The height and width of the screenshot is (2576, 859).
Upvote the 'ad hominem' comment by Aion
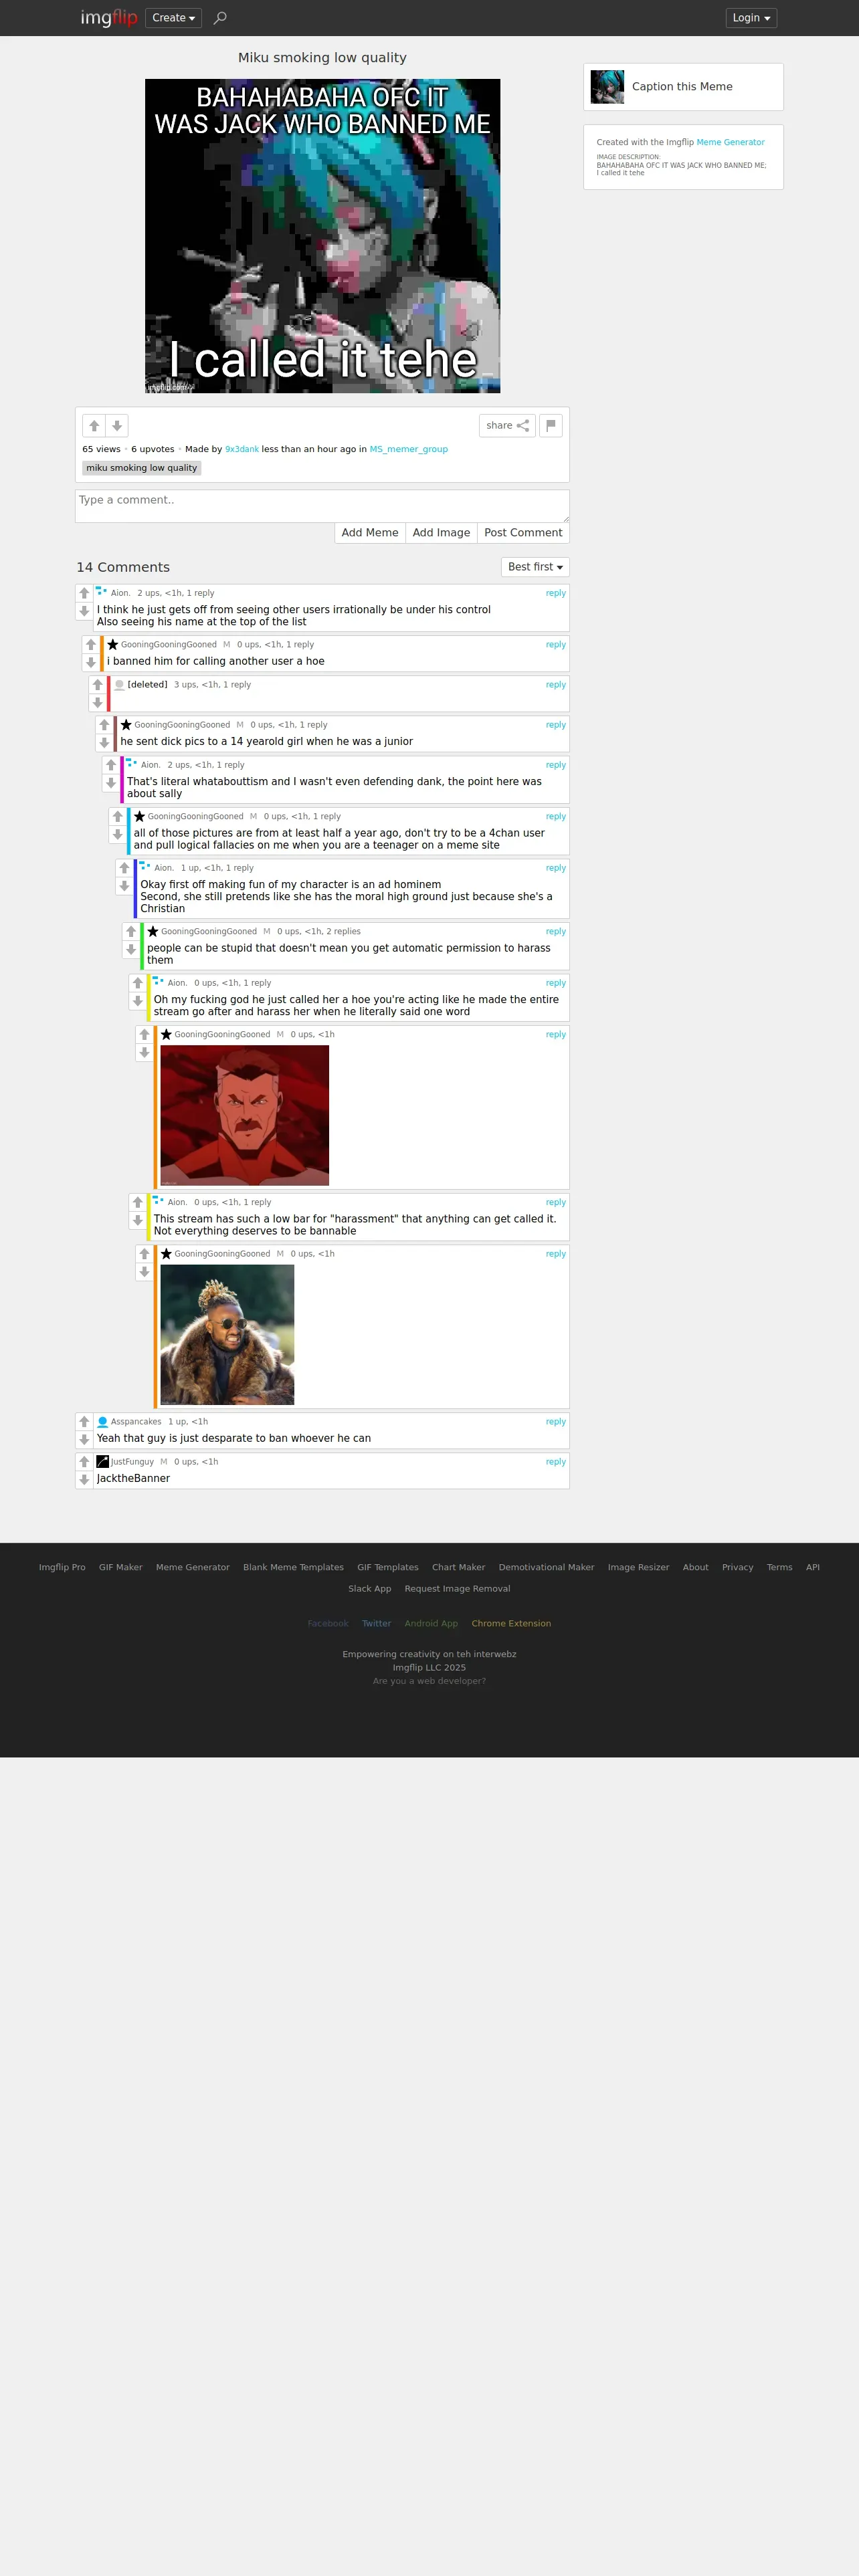pos(124,868)
